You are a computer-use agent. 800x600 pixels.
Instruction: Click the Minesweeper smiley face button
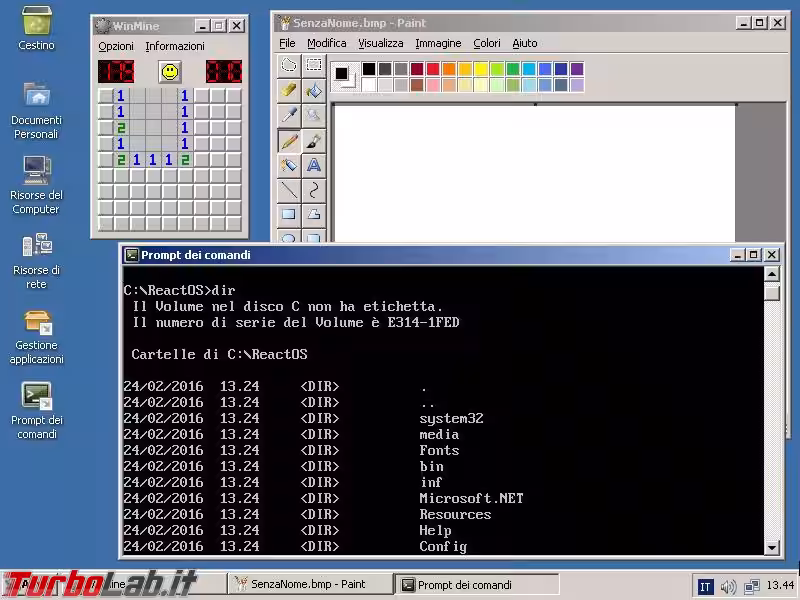[x=170, y=72]
